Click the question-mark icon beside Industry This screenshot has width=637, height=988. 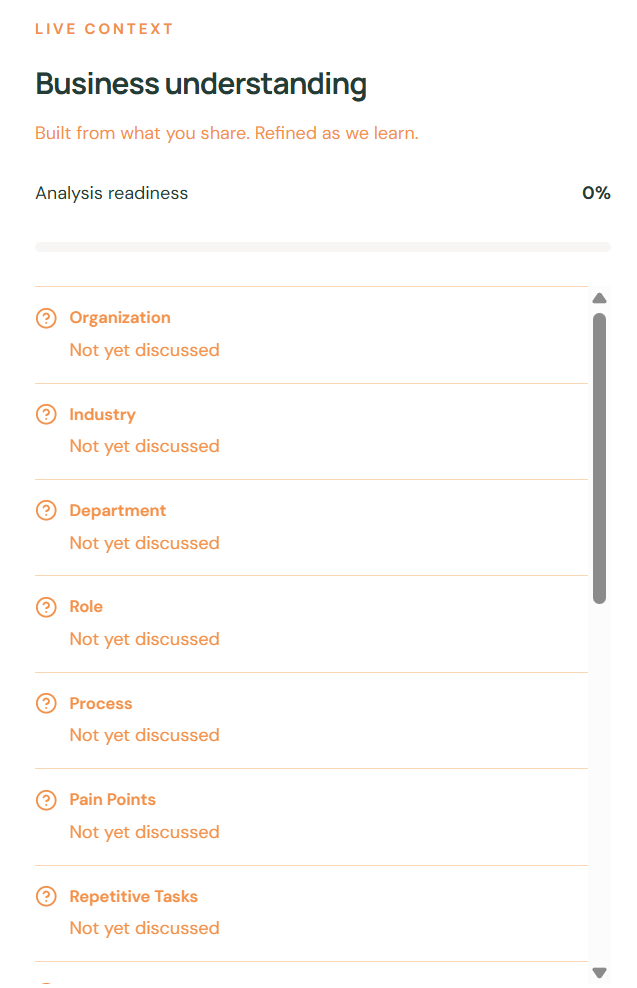click(46, 415)
